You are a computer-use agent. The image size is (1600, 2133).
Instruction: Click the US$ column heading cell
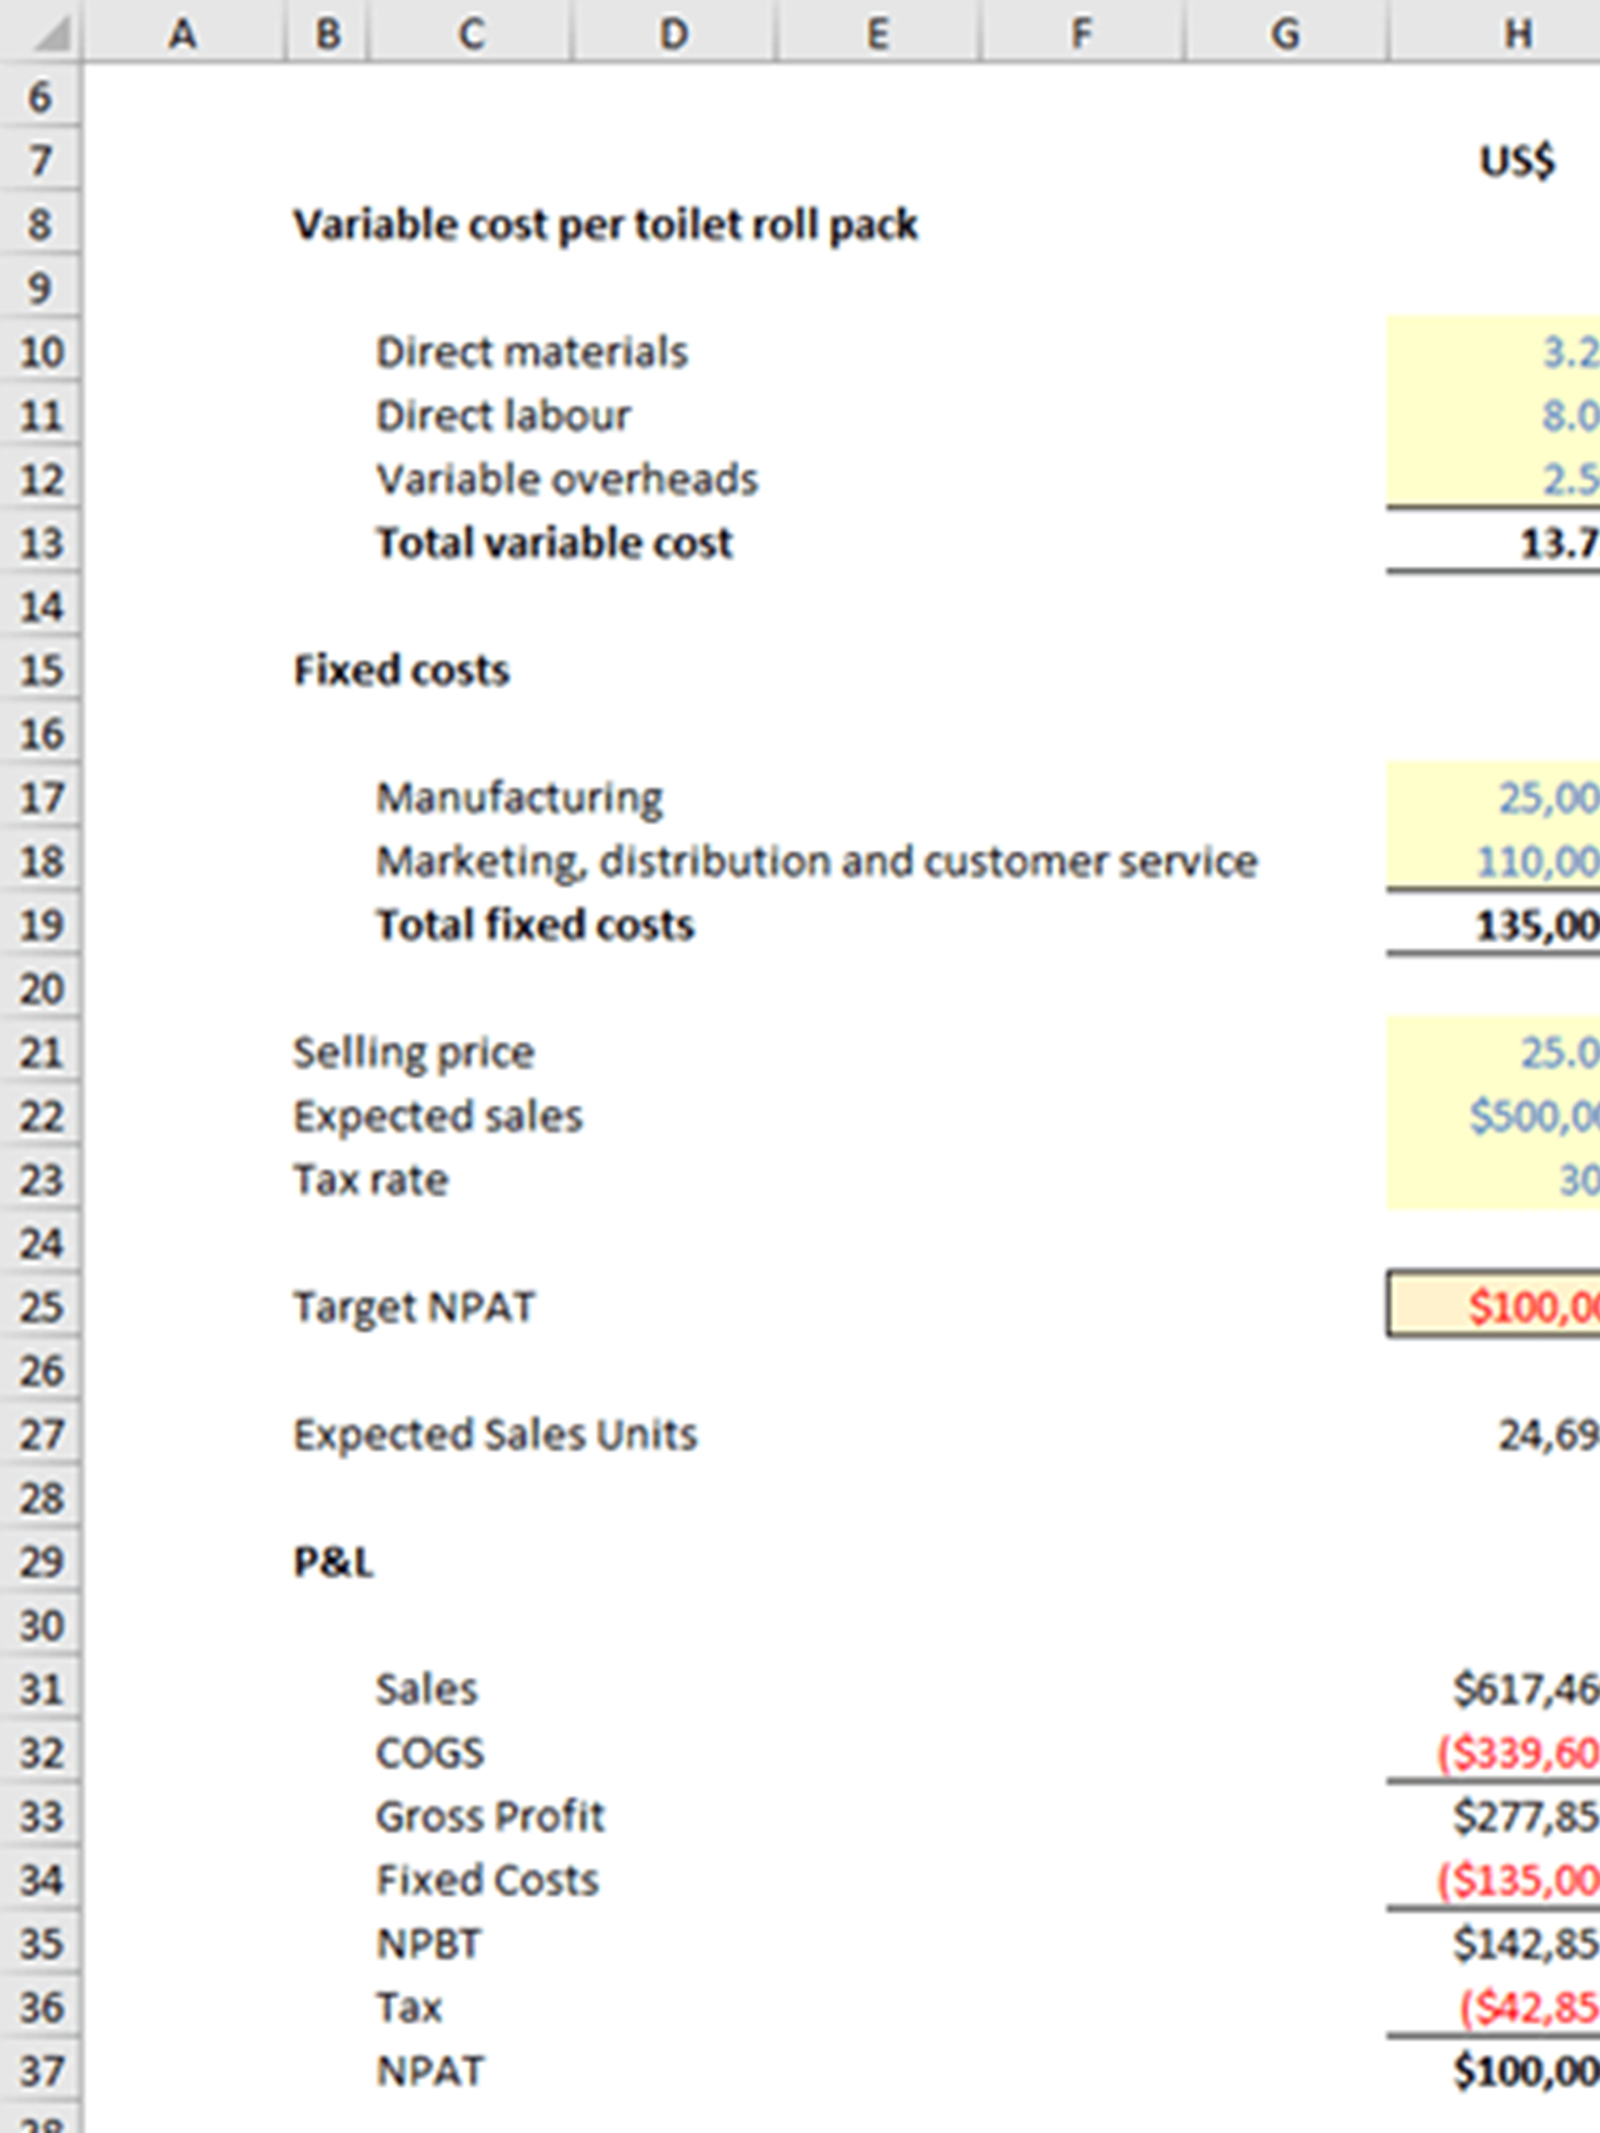point(1516,161)
